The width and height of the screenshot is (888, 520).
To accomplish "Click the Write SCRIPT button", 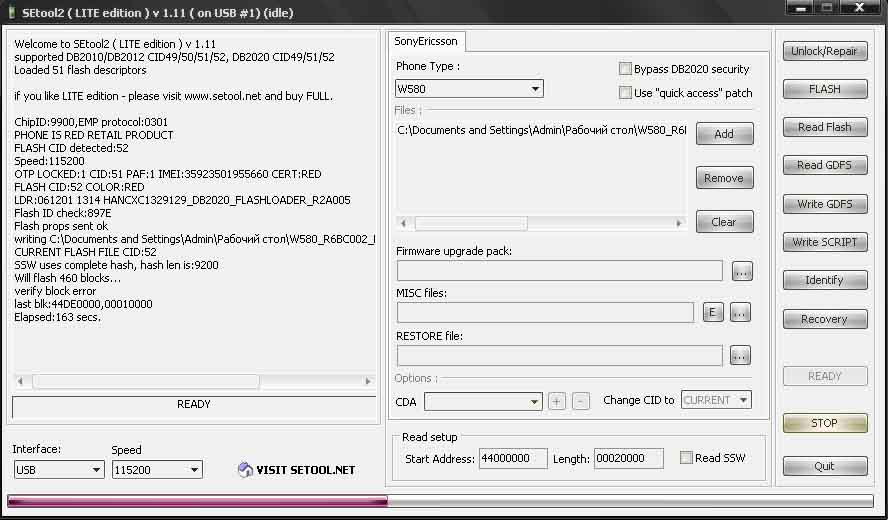I will point(825,242).
